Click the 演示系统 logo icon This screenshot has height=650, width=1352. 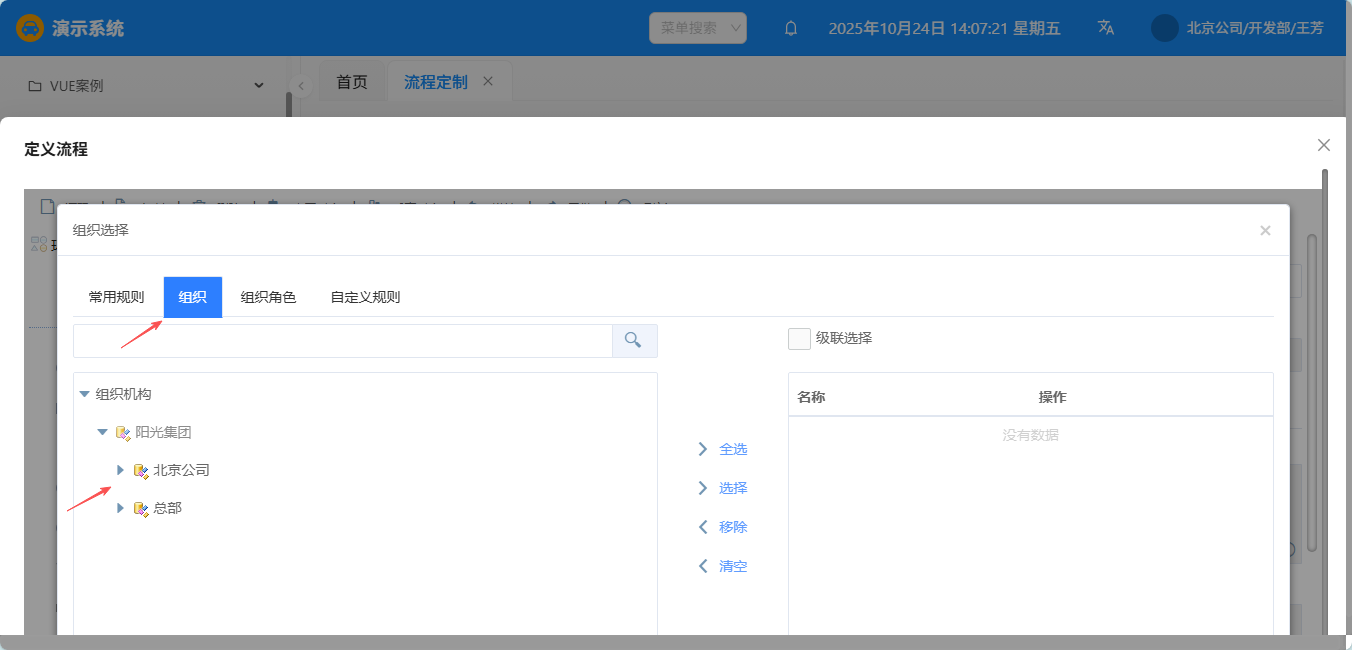point(30,28)
